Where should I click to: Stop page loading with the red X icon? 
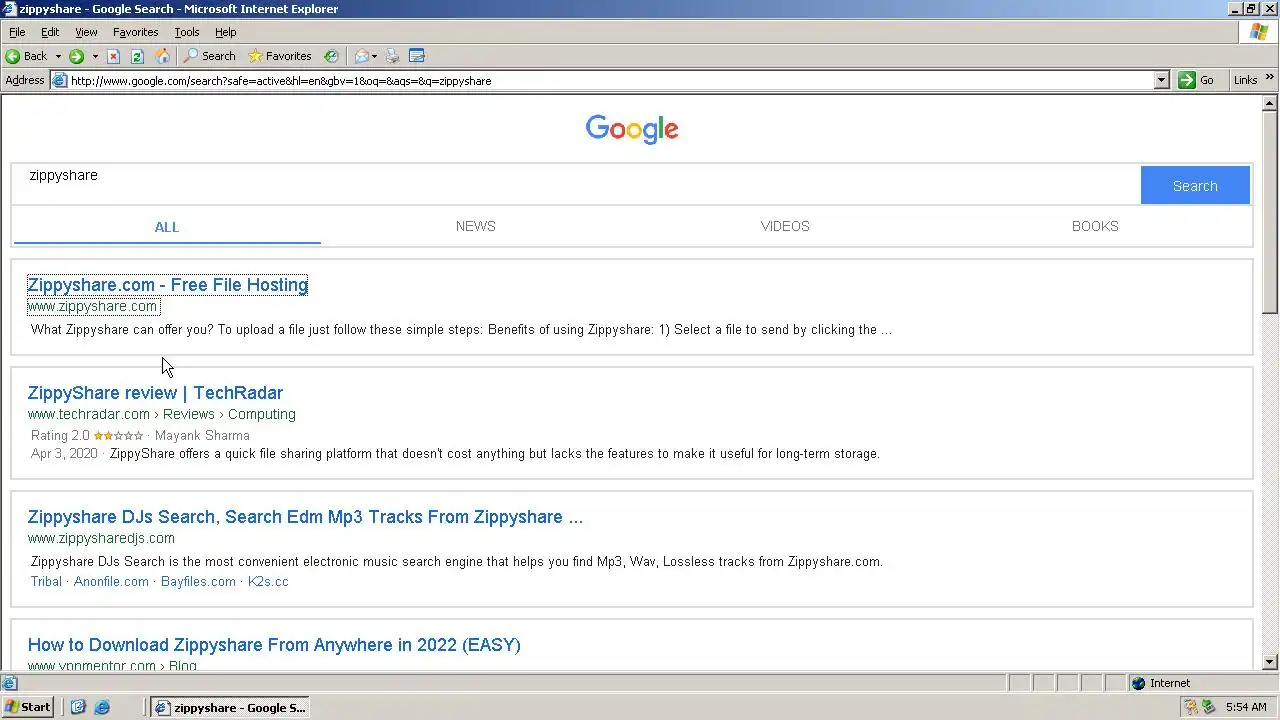114,56
